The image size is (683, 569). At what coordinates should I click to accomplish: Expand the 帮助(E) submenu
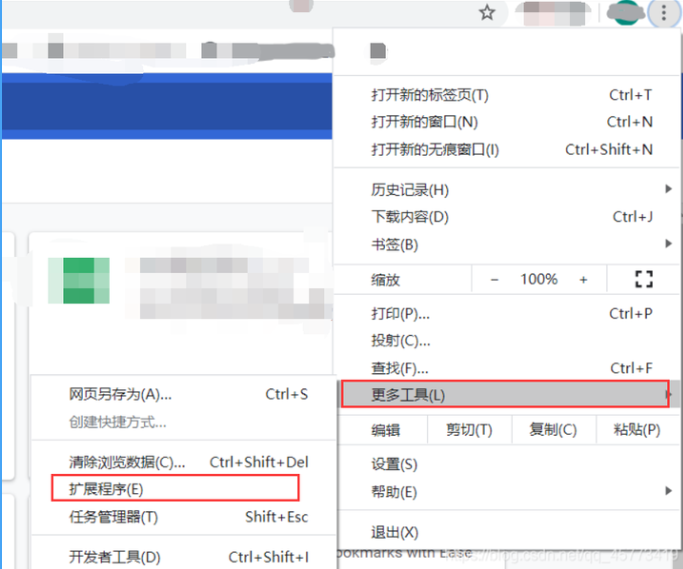tap(510, 492)
